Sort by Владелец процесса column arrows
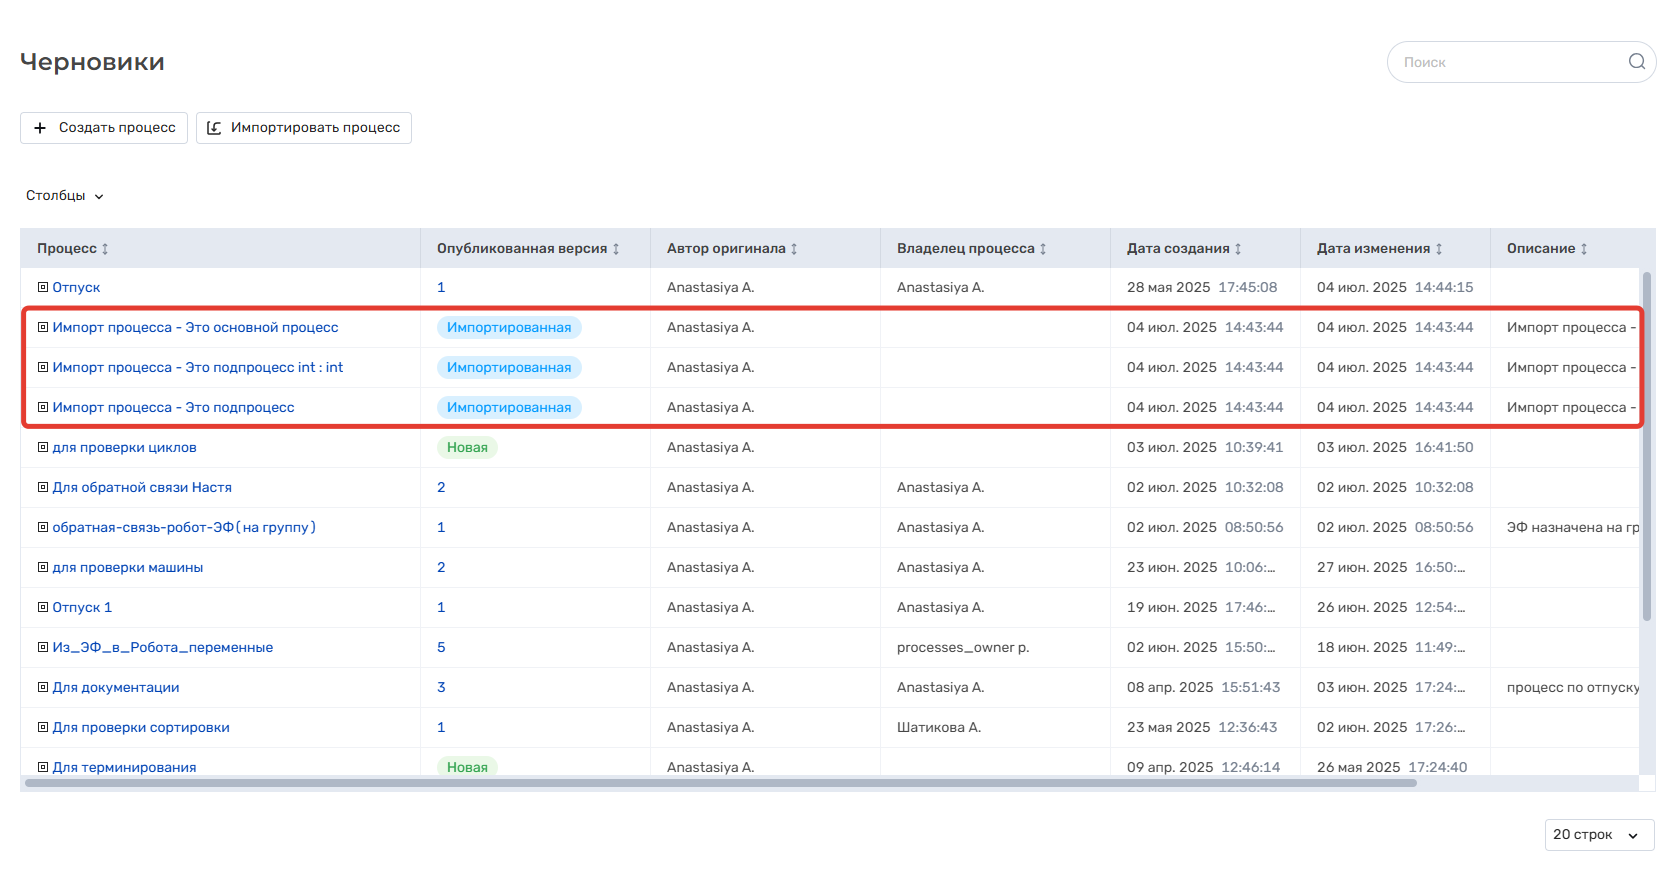Viewport: 1675px width, 881px height. (1043, 249)
